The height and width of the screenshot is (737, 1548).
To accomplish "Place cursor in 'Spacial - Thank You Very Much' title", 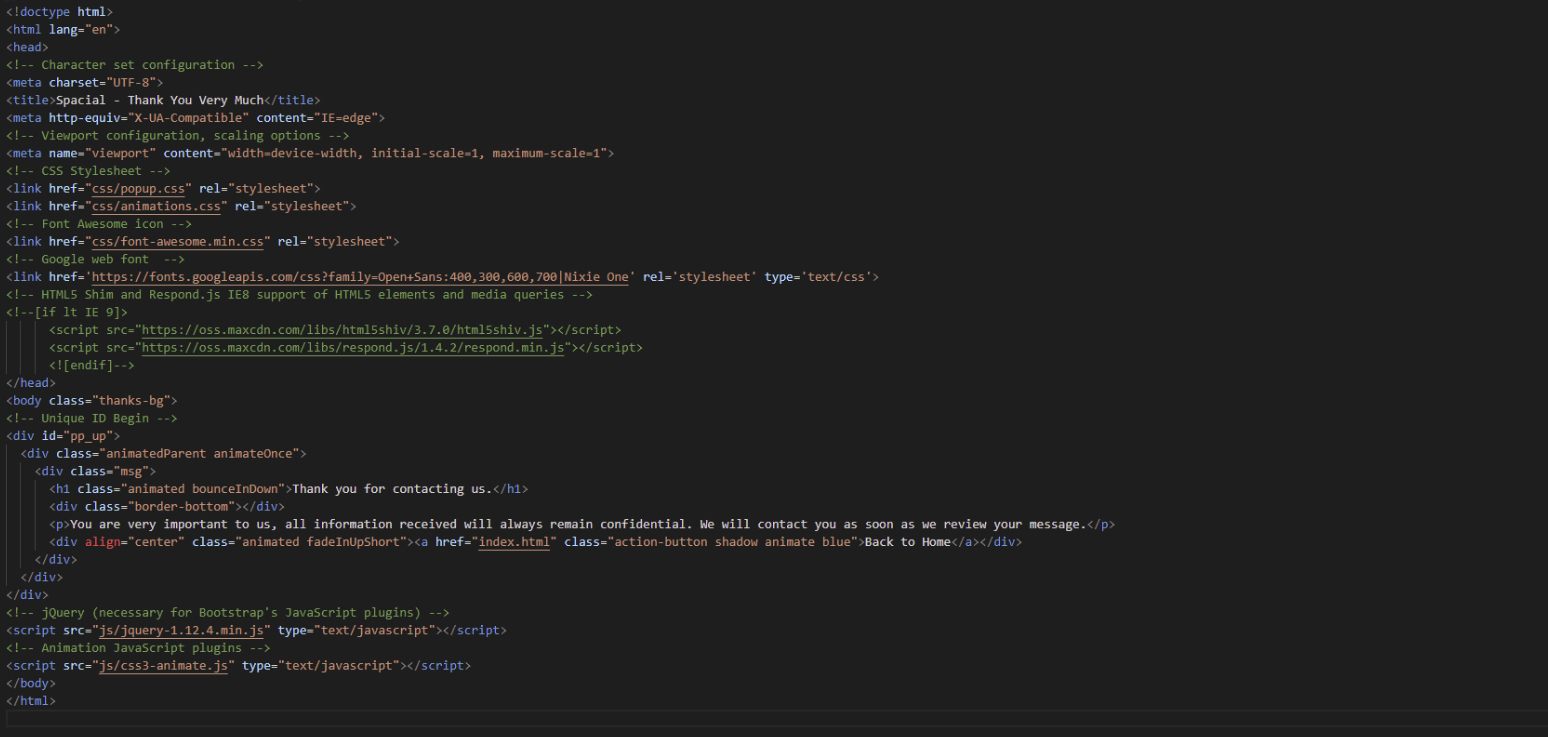I will point(160,100).
